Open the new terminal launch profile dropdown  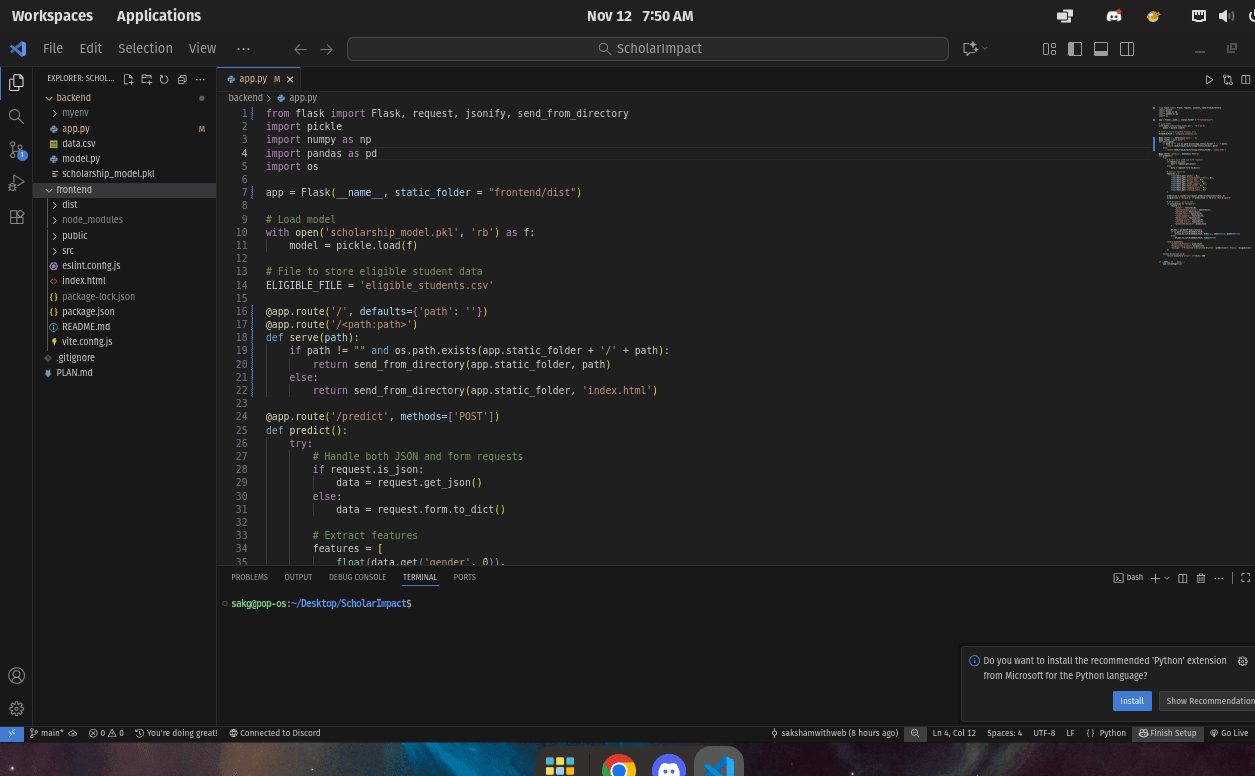[x=1166, y=578]
